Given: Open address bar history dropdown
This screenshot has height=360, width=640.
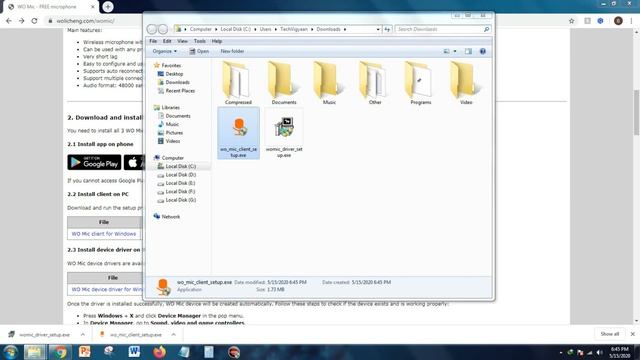Looking at the screenshot, I should click(378, 29).
